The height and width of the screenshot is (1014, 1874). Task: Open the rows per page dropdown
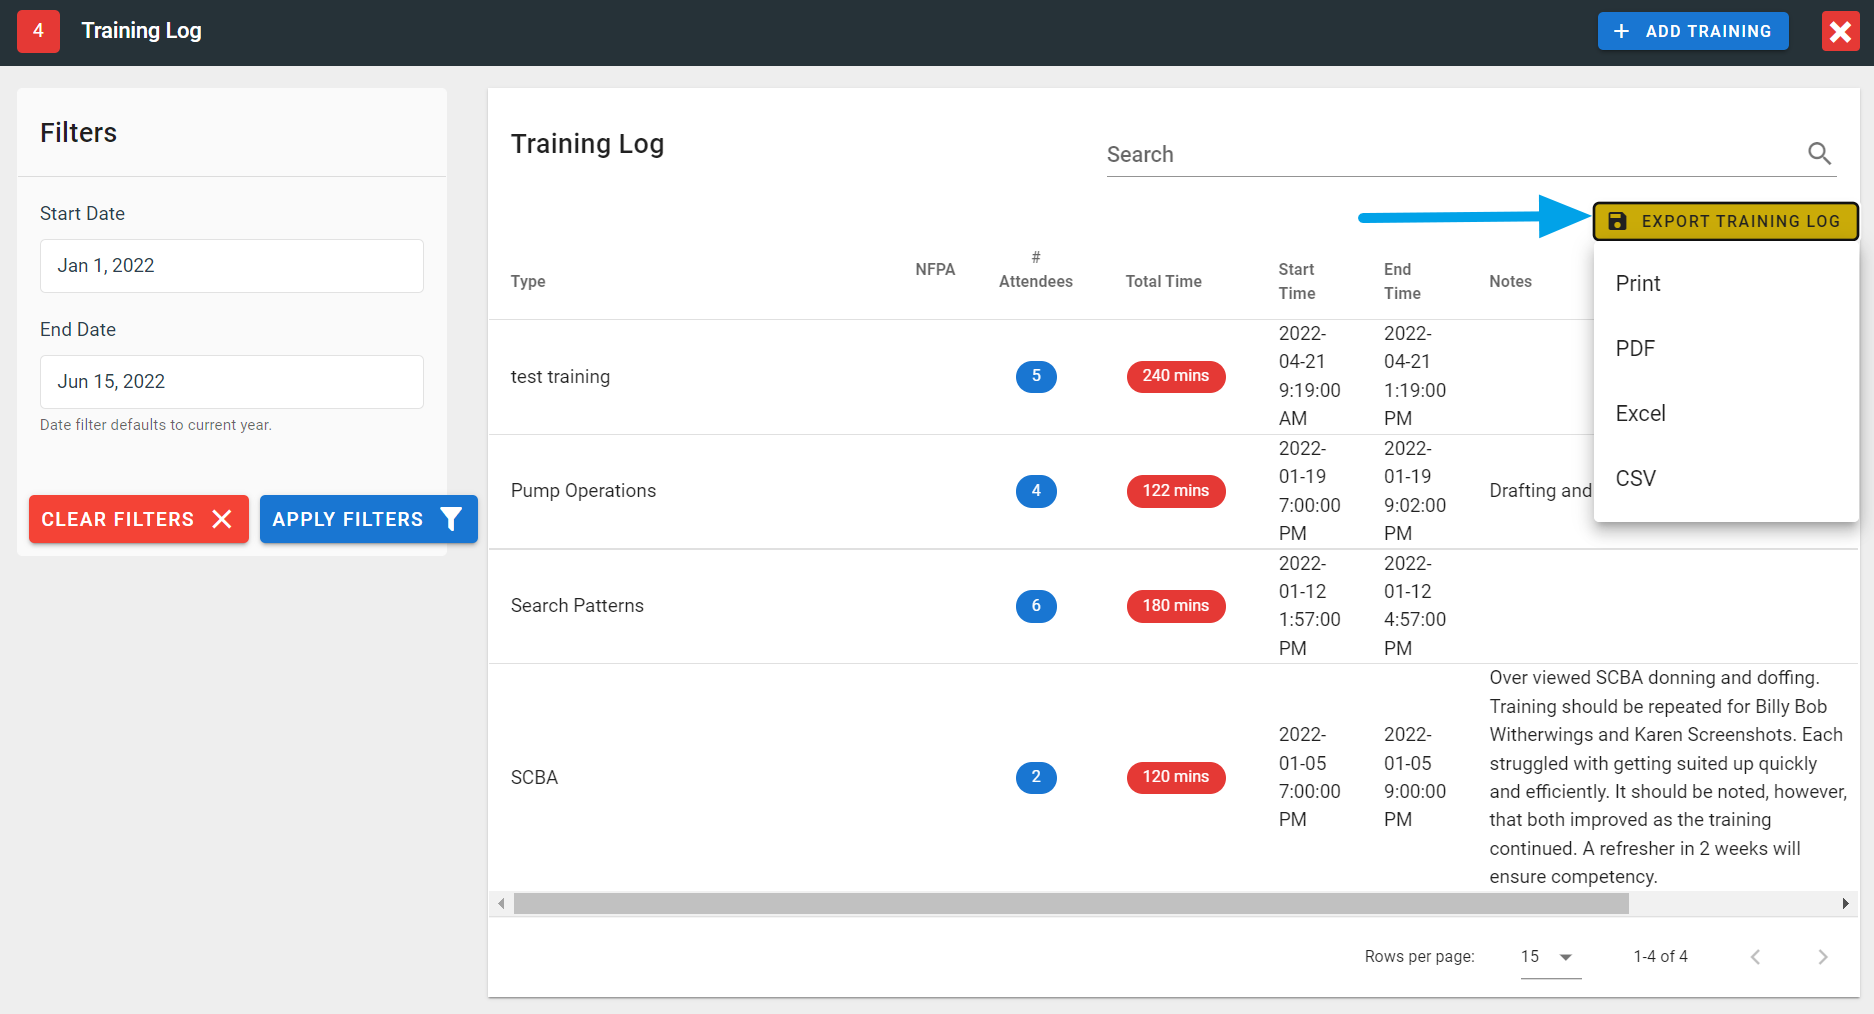1549,957
